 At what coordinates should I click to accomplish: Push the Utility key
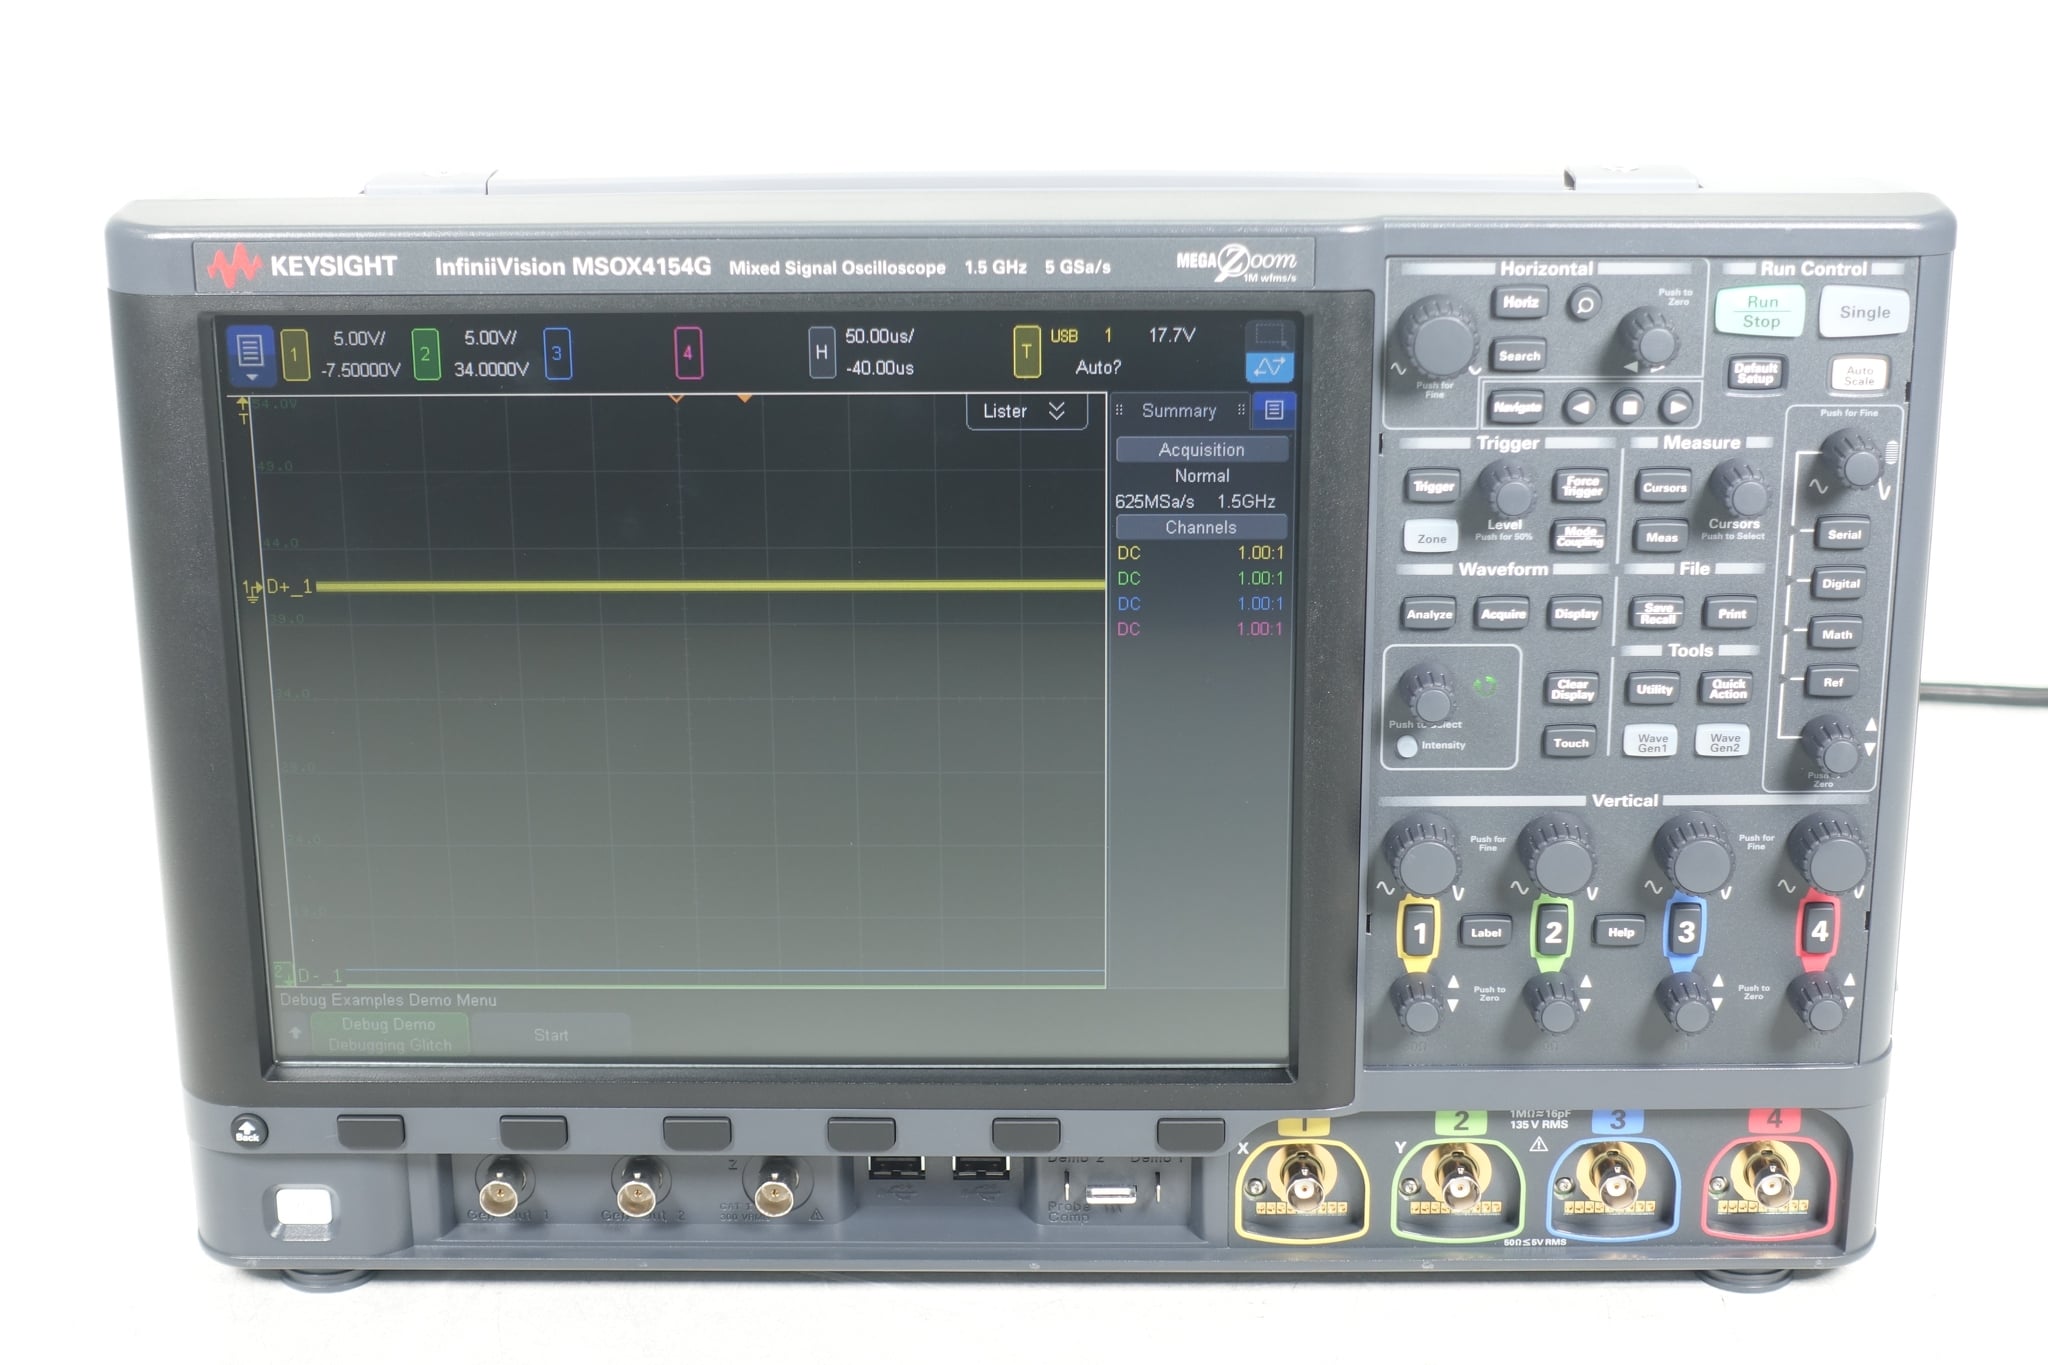tap(1653, 689)
